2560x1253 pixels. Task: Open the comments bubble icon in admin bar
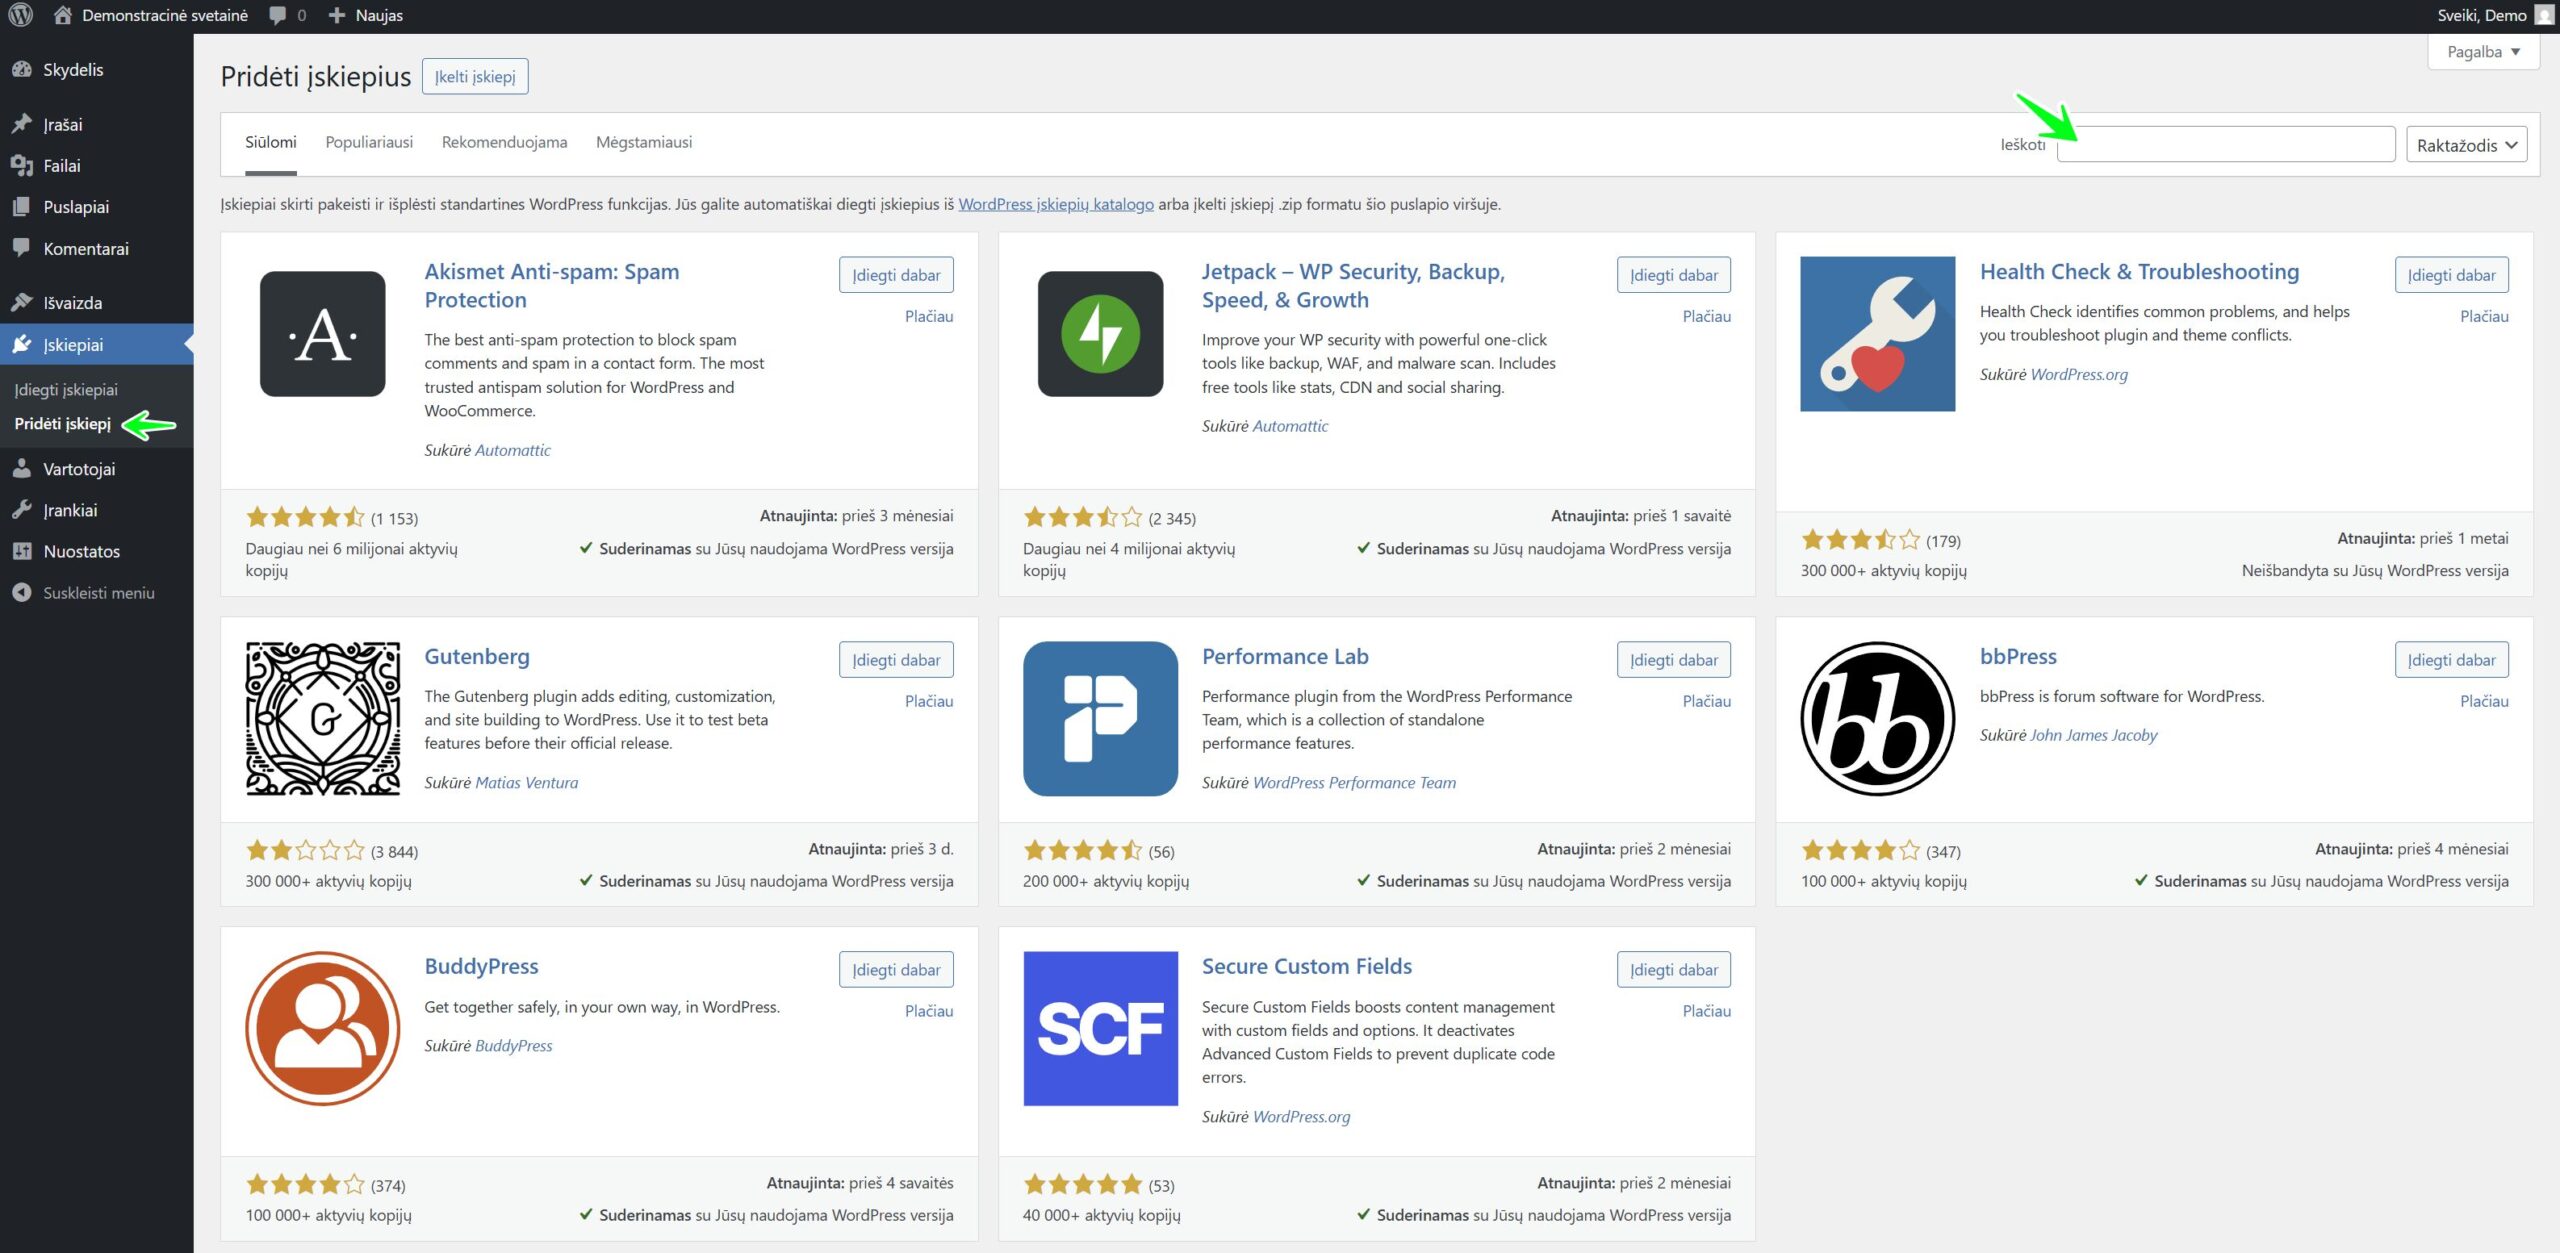[x=278, y=15]
